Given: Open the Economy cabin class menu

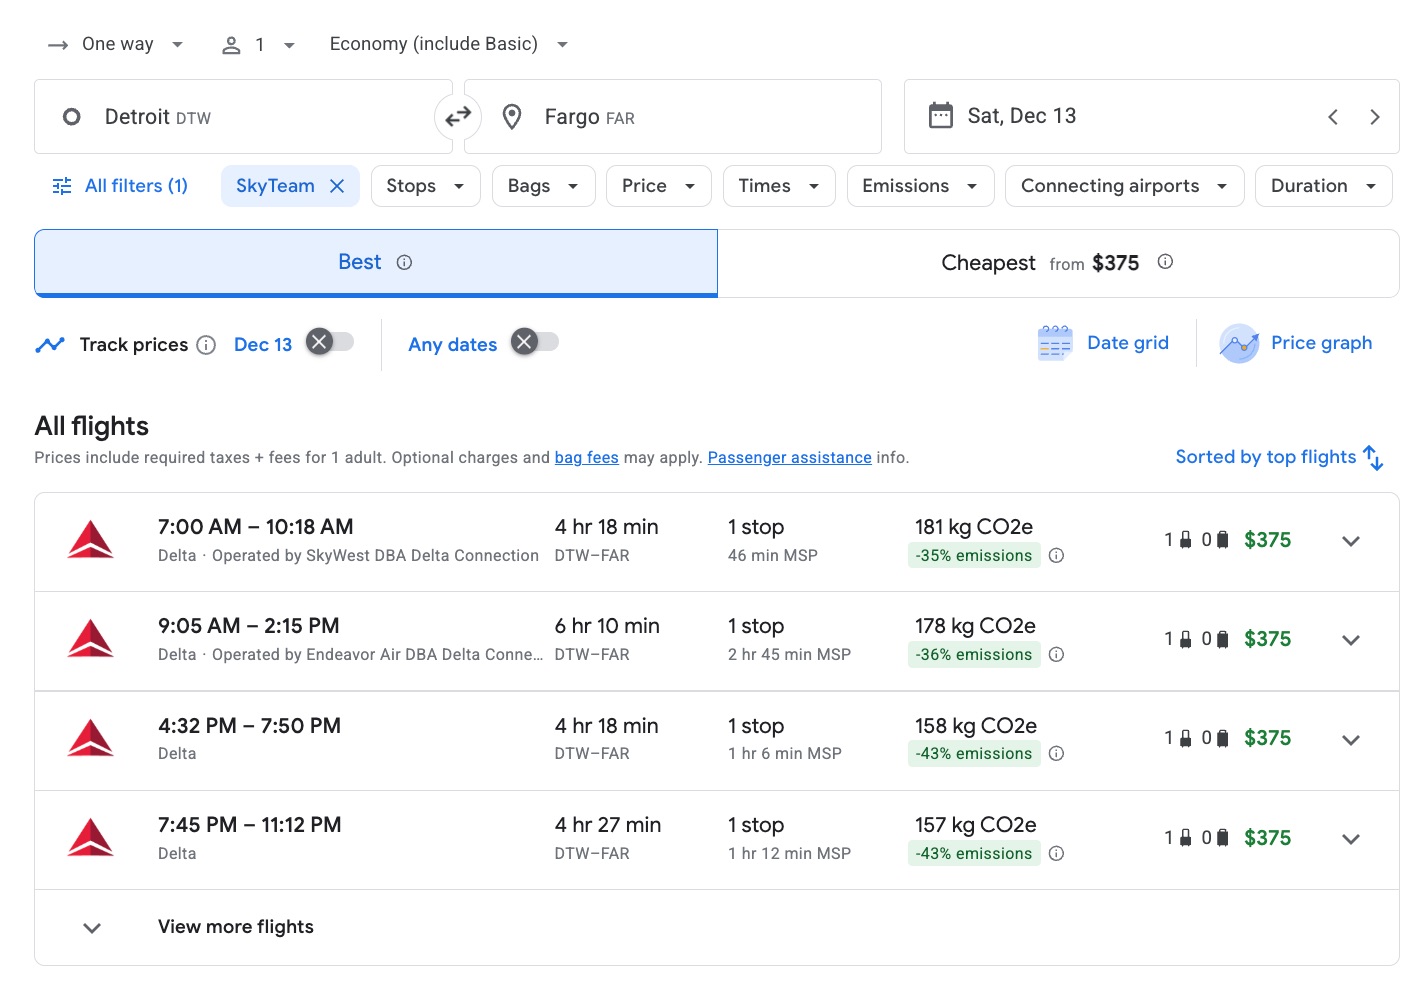Looking at the screenshot, I should [x=446, y=43].
